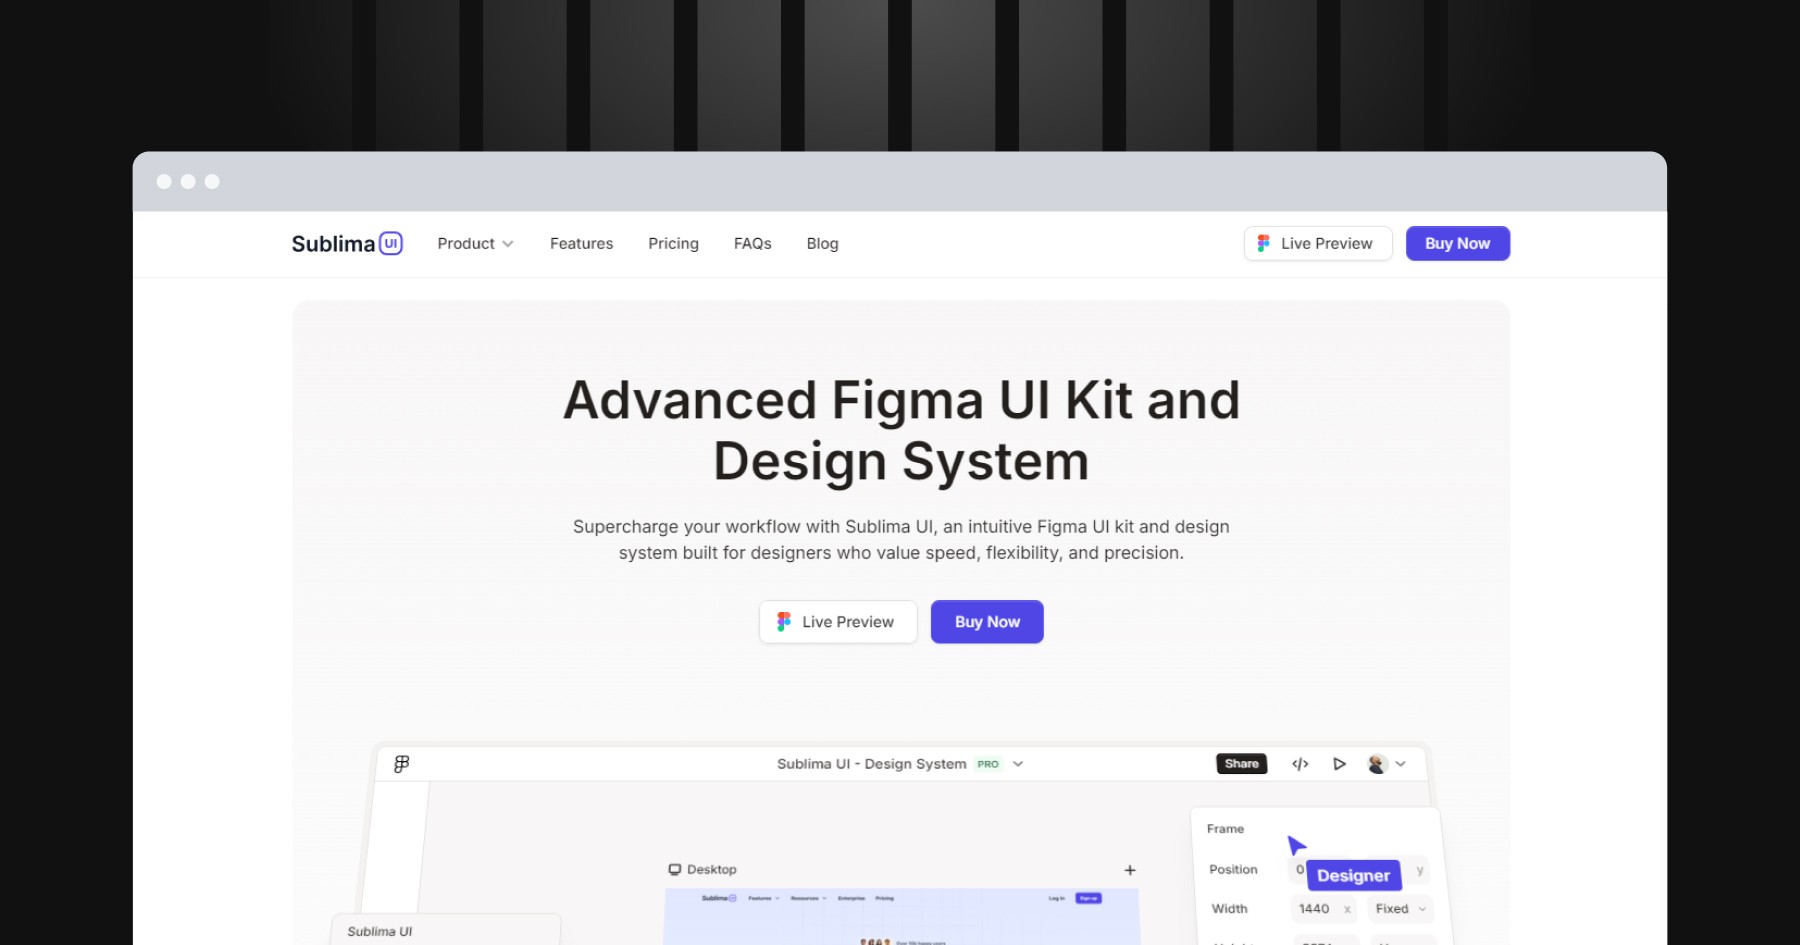Open the Figma main menu icon above the canvas
Image resolution: width=1800 pixels, height=945 pixels.
click(400, 763)
